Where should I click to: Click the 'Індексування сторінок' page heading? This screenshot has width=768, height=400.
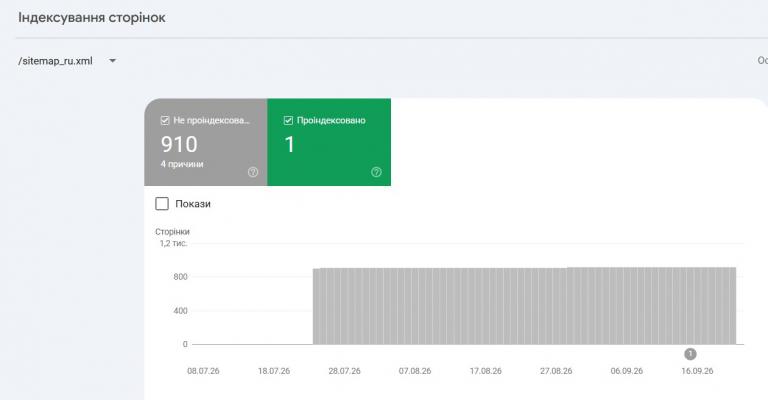pos(92,18)
